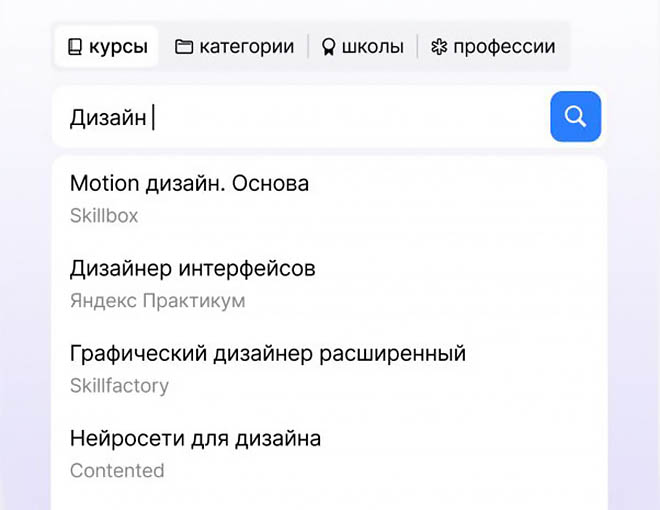Click the blank bottom of the suggestions list

[330, 497]
